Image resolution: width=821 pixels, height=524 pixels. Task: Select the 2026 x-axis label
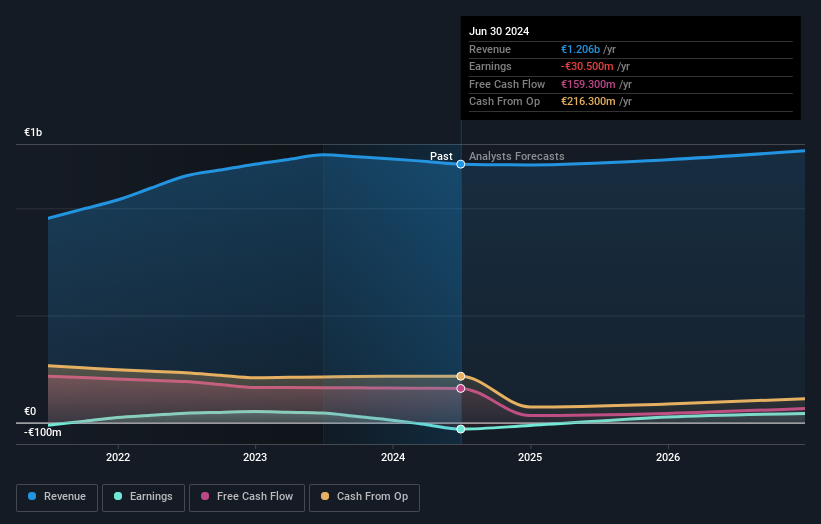click(x=668, y=457)
